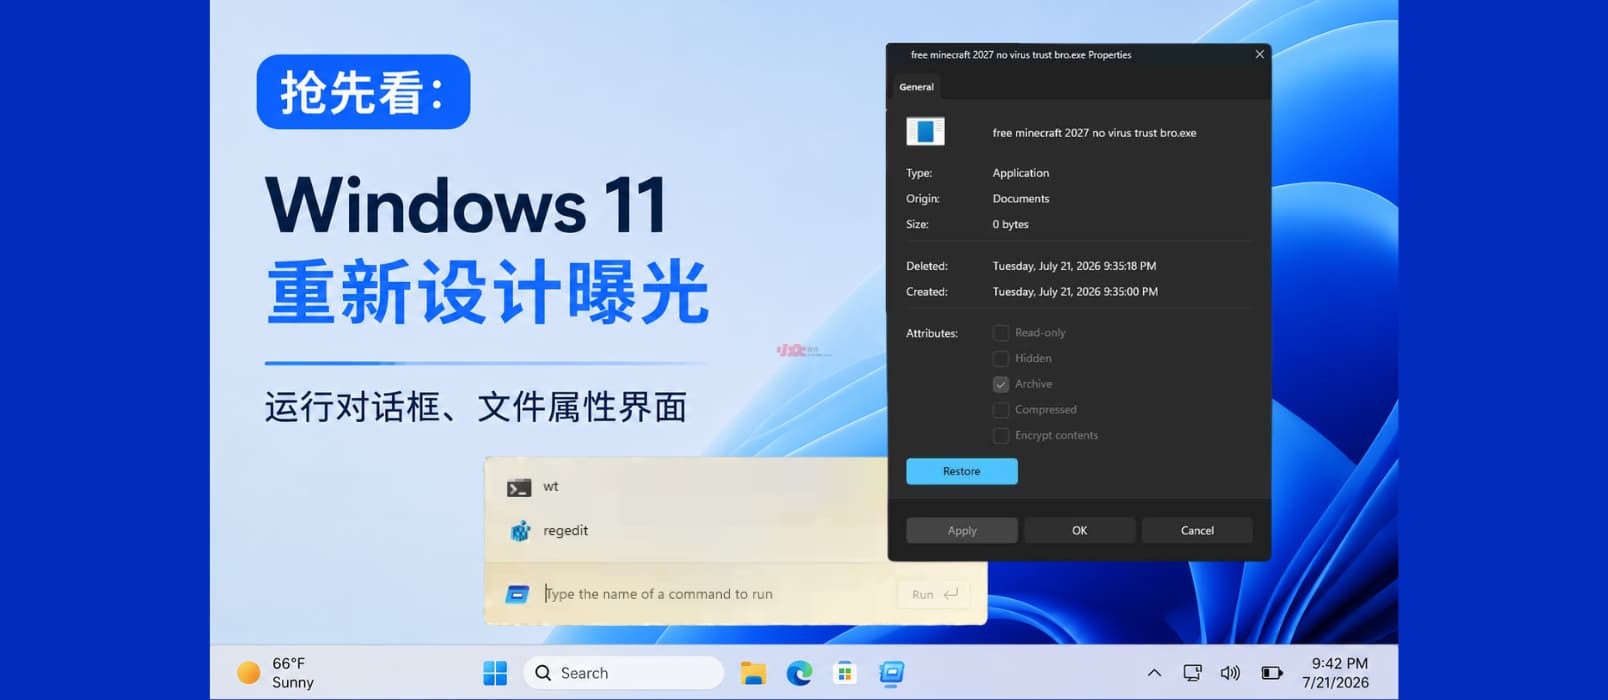Open the Windows Start menu
The height and width of the screenshot is (700, 1608).
pos(495,673)
